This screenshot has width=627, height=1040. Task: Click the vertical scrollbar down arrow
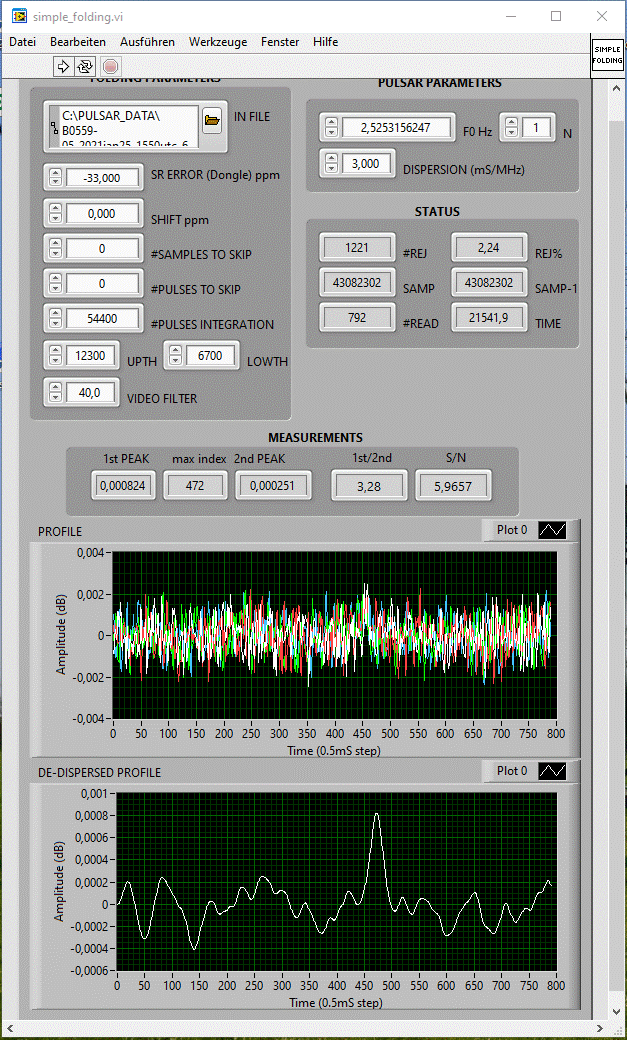point(614,1012)
